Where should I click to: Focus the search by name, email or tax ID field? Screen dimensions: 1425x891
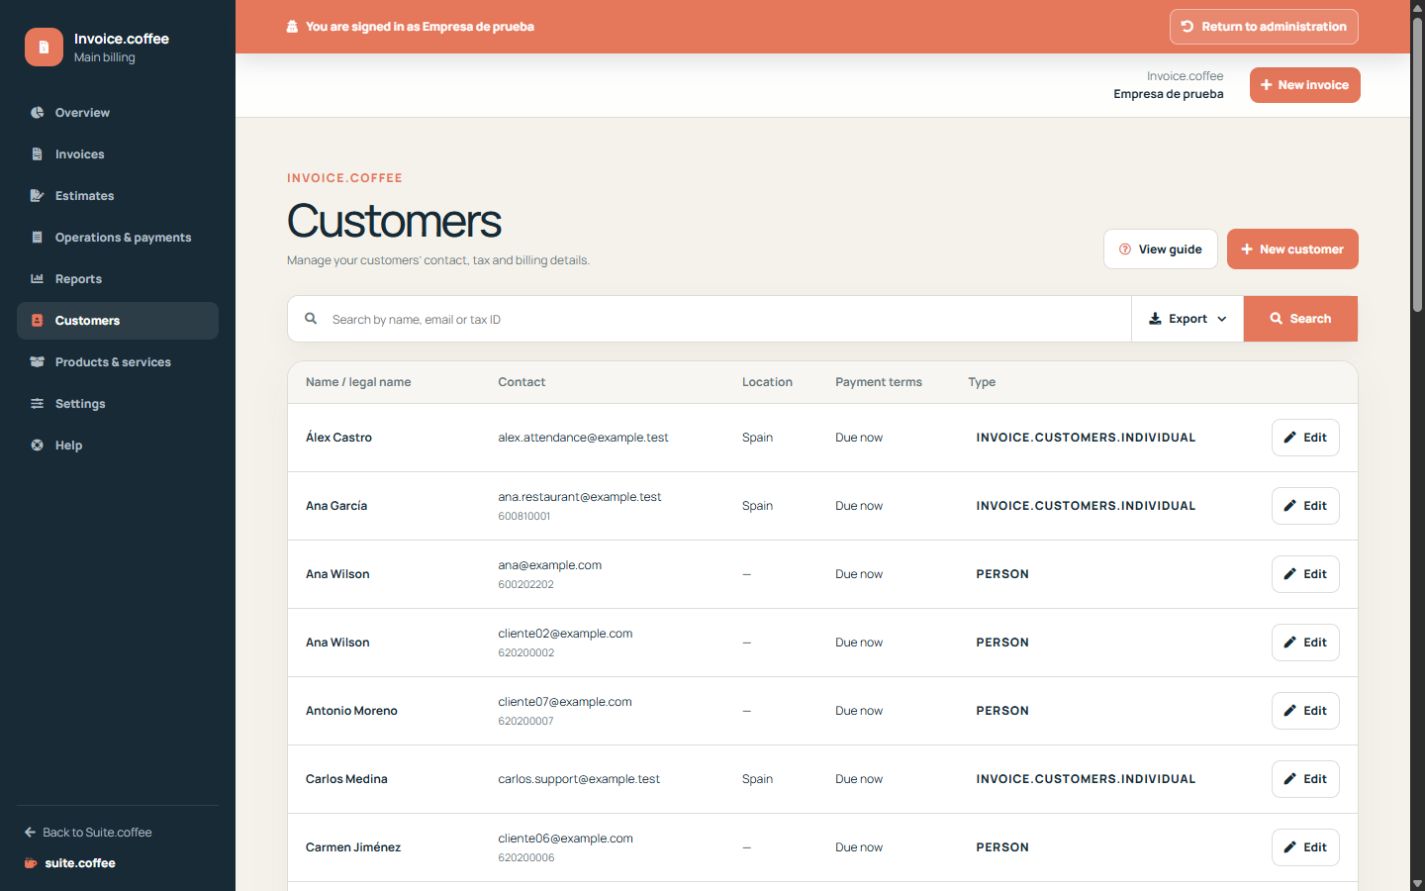tap(709, 319)
